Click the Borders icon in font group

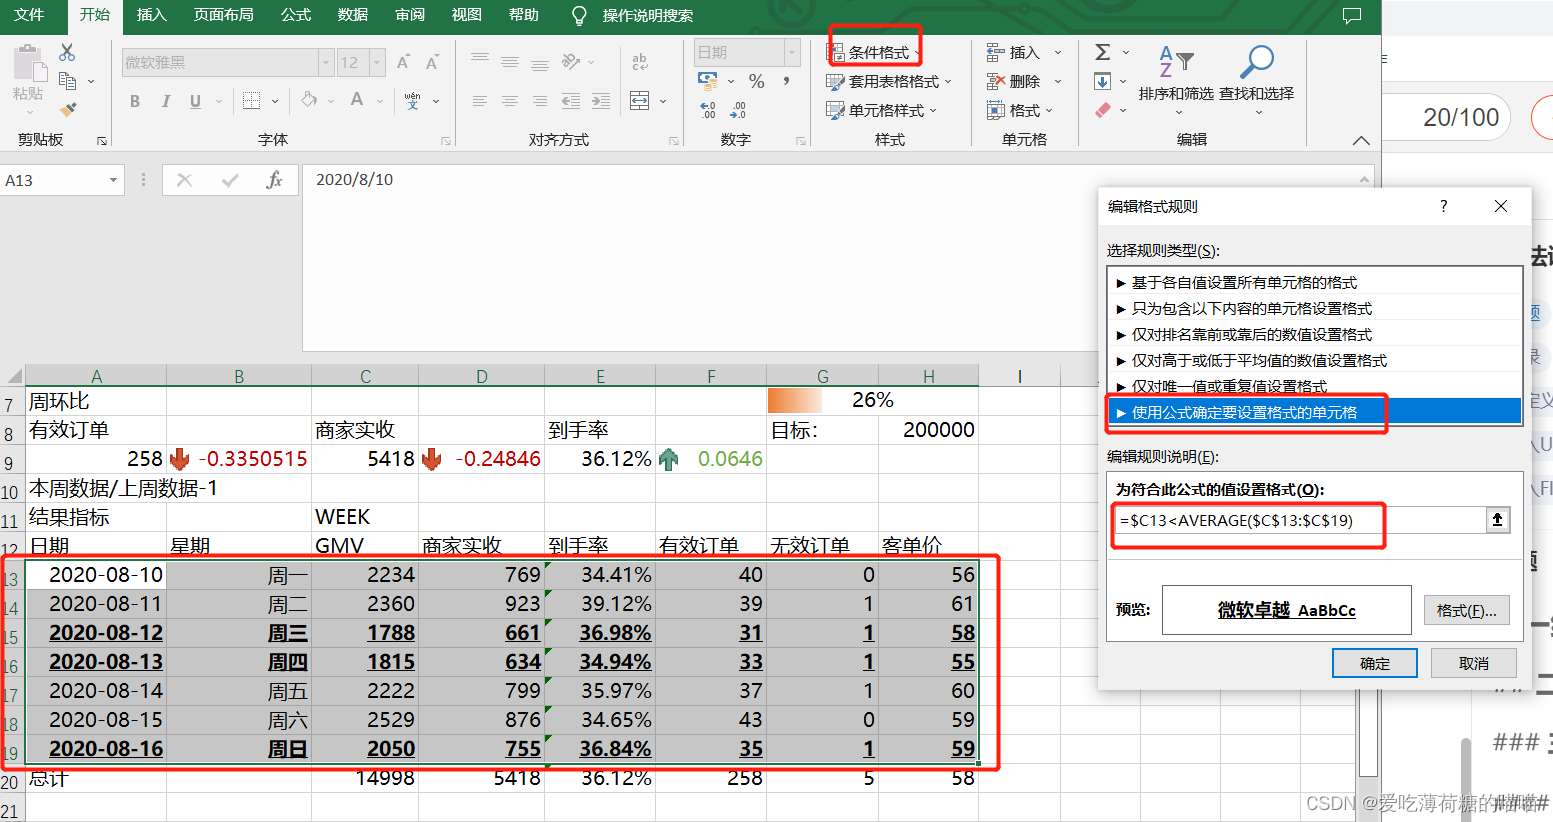pos(252,101)
